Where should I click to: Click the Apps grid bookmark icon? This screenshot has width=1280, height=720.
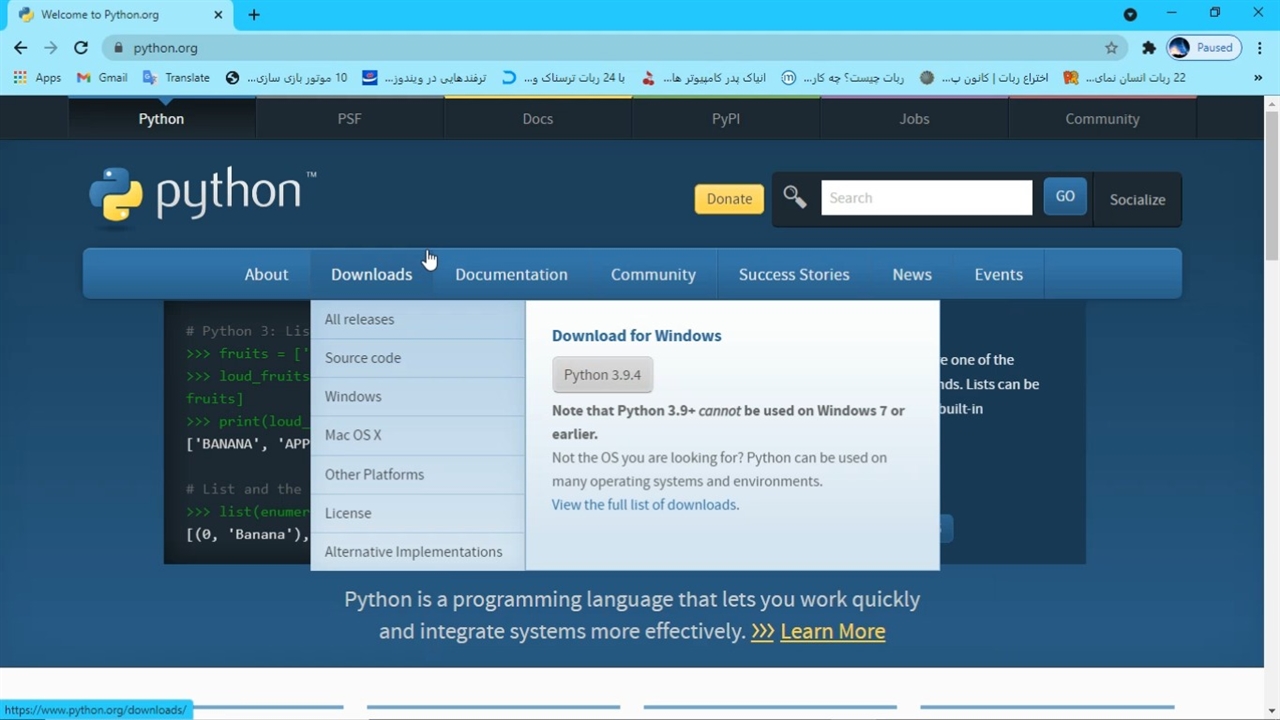pos(20,77)
